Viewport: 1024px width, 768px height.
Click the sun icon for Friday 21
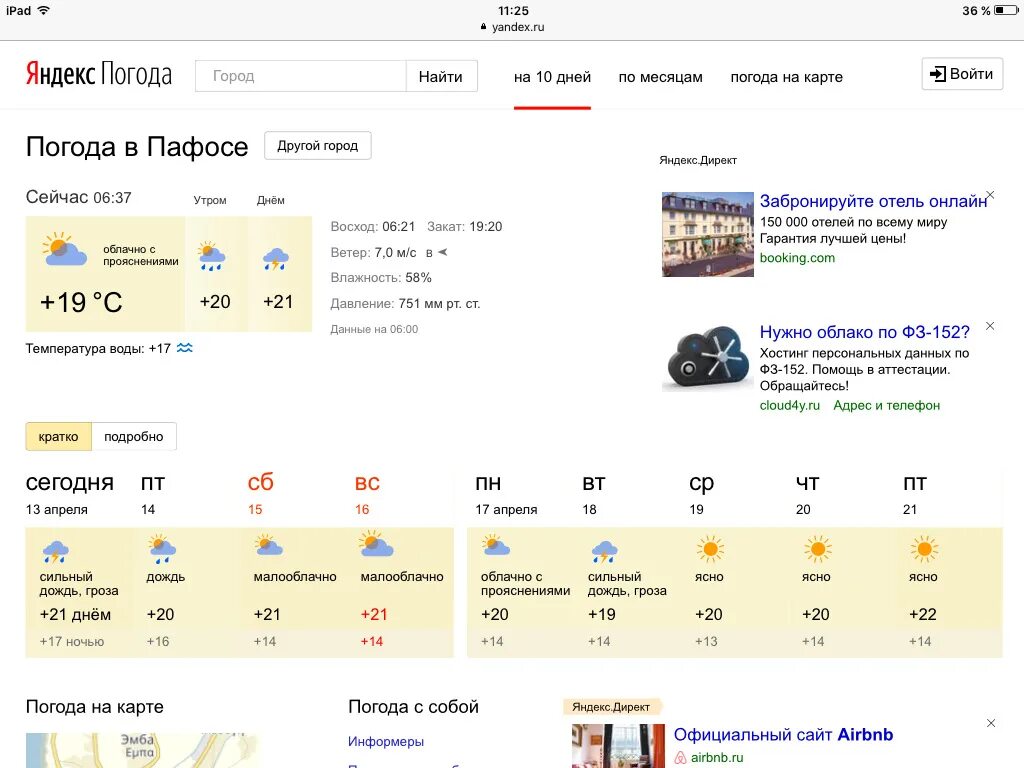pos(924,549)
